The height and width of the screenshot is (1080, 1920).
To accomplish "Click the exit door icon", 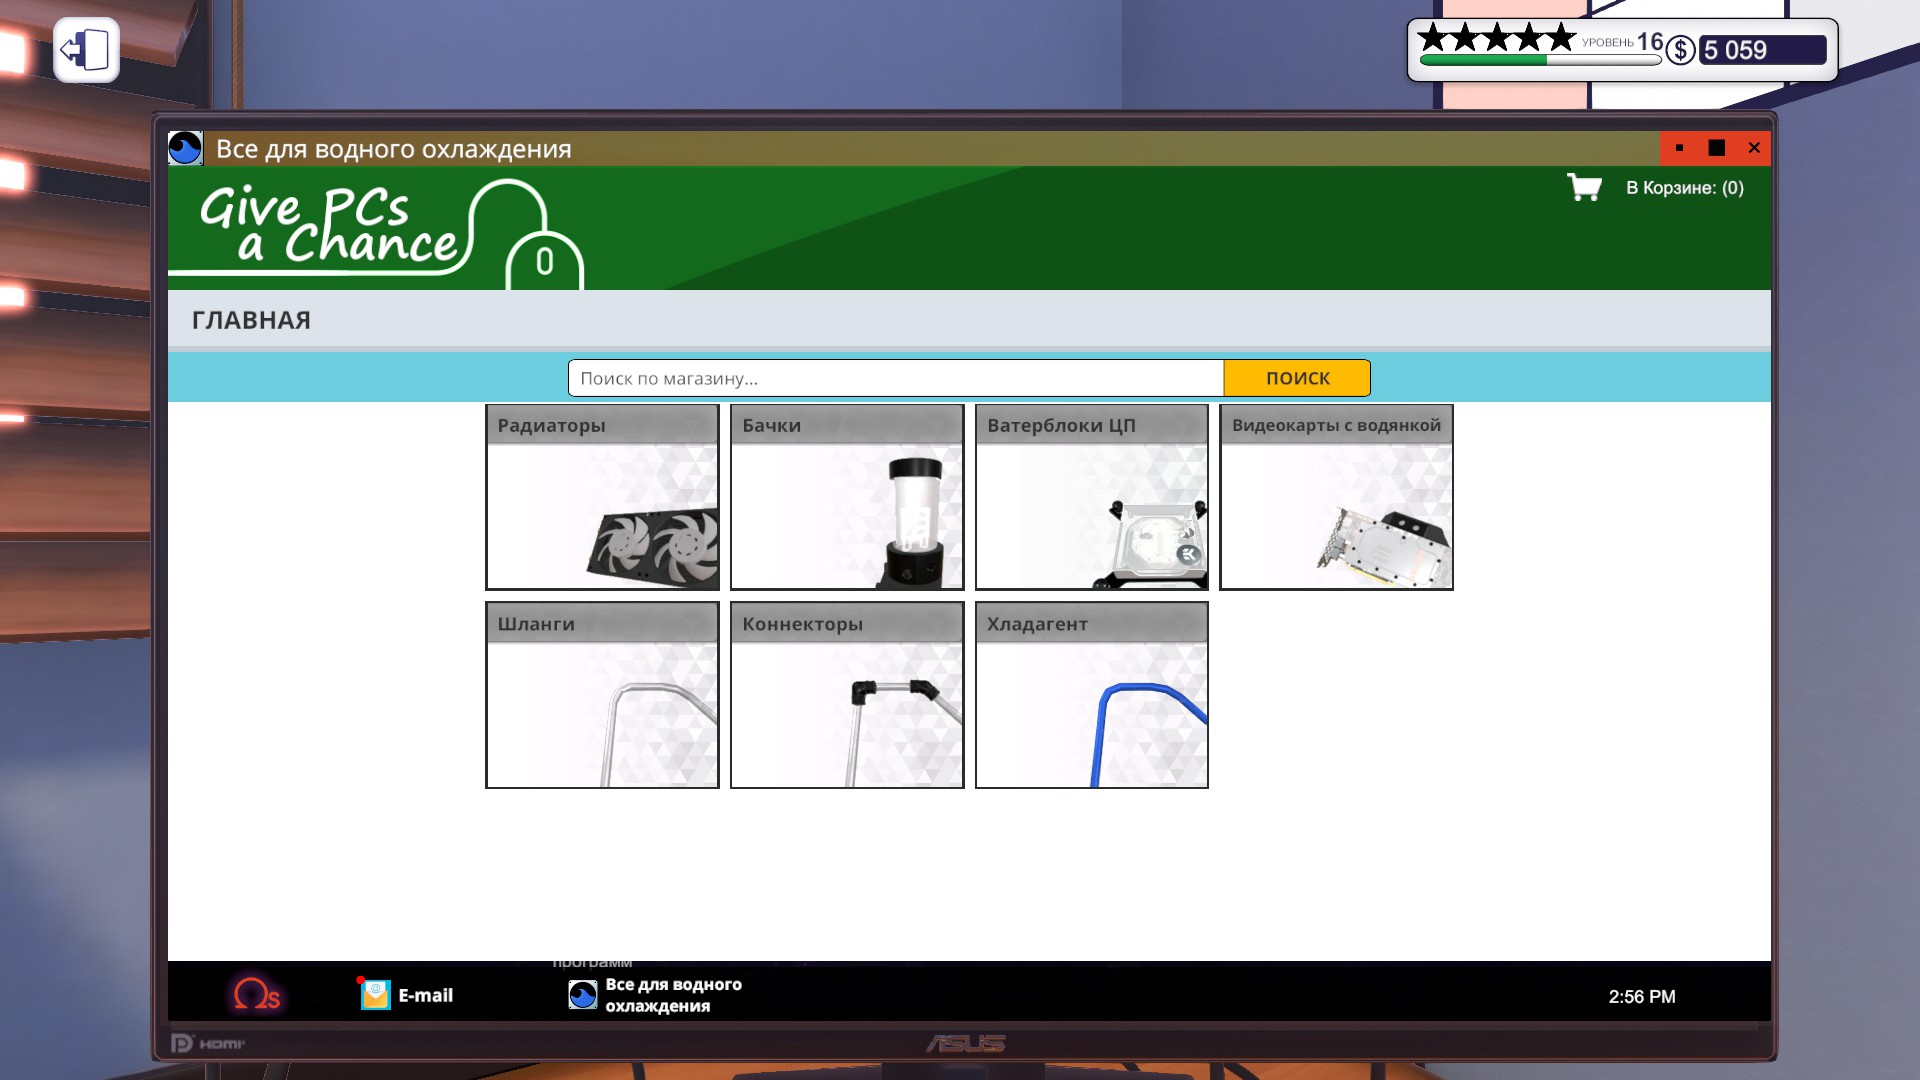I will coord(86,50).
